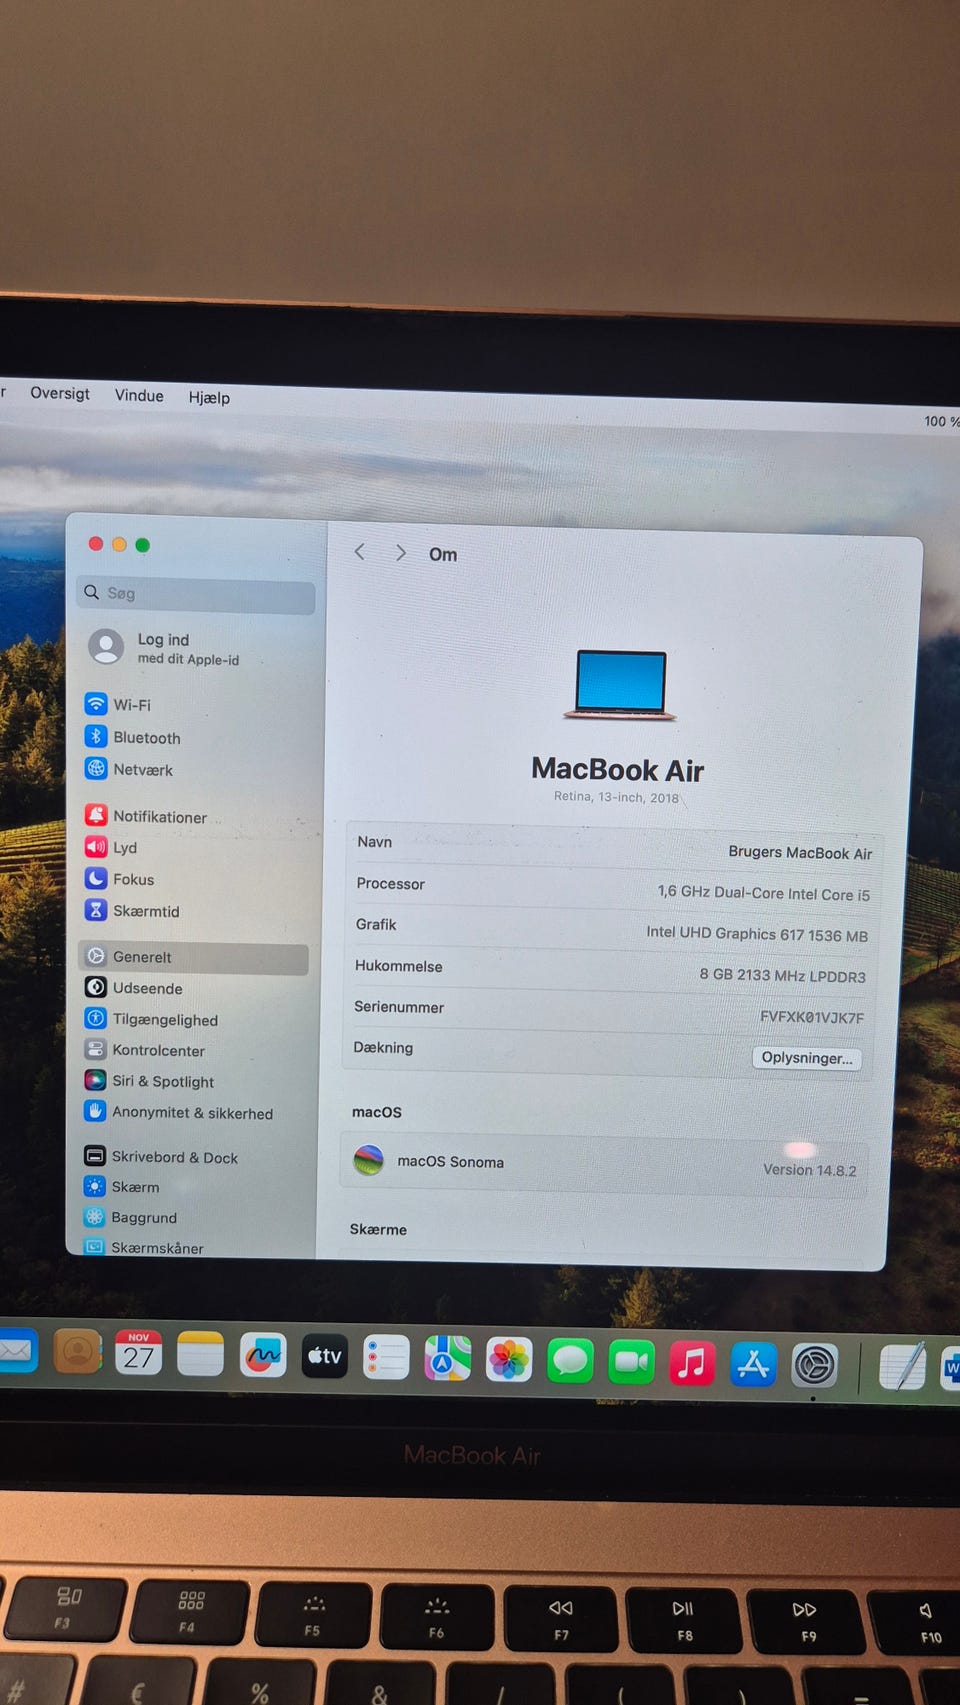Click Version 14.8.2 text
The width and height of the screenshot is (960, 1705).
pos(810,1170)
